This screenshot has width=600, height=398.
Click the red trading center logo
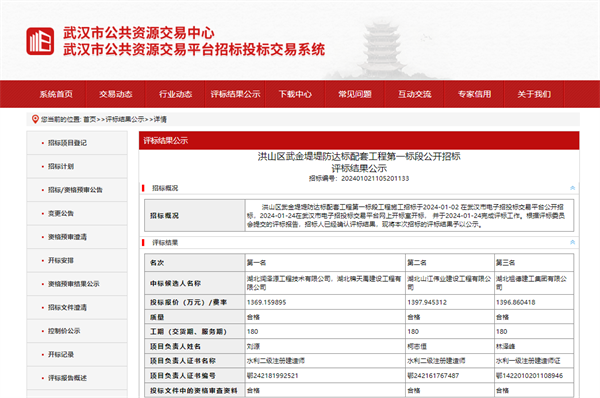coord(40,41)
